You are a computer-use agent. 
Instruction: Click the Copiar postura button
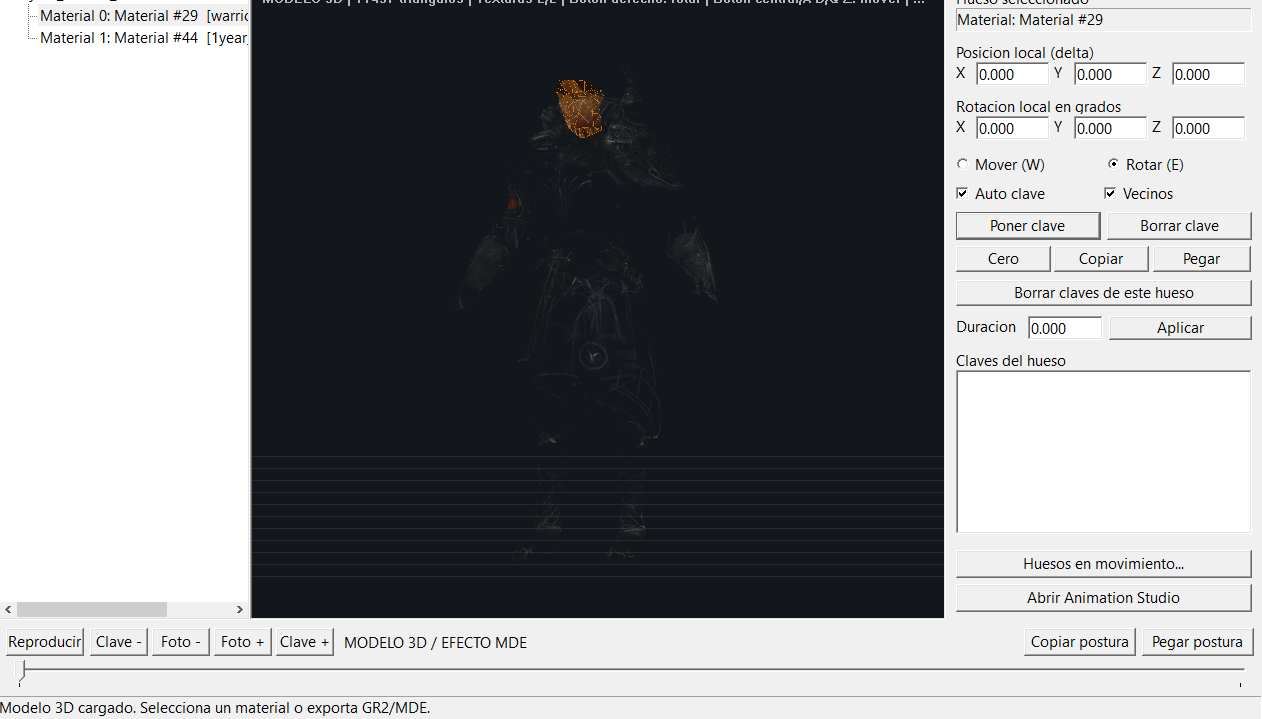1080,642
